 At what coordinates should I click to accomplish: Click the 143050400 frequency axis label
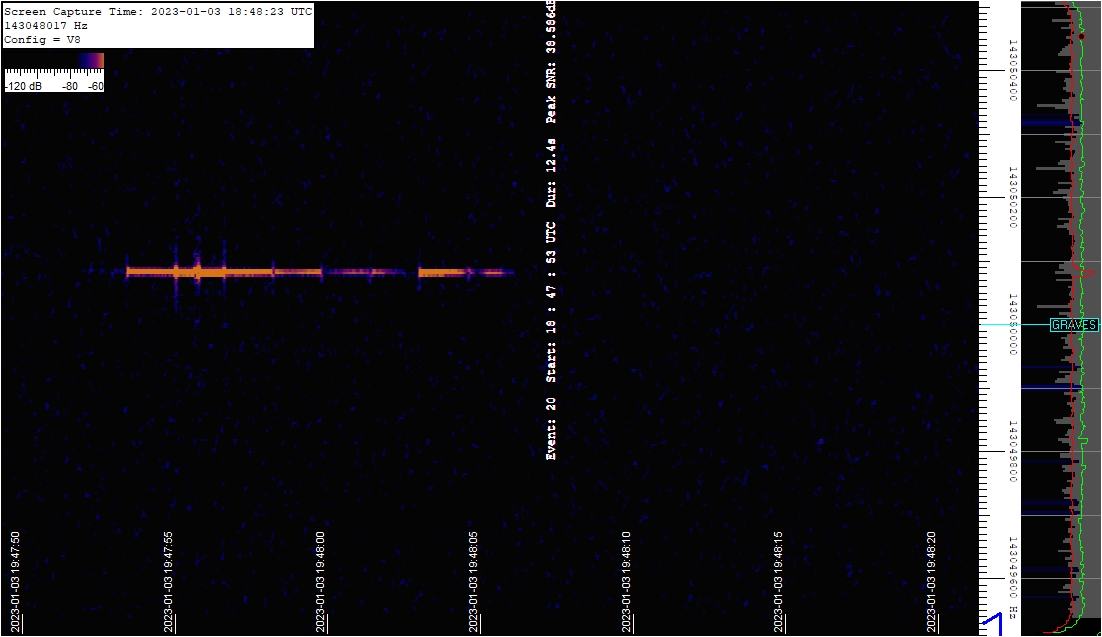click(1013, 70)
